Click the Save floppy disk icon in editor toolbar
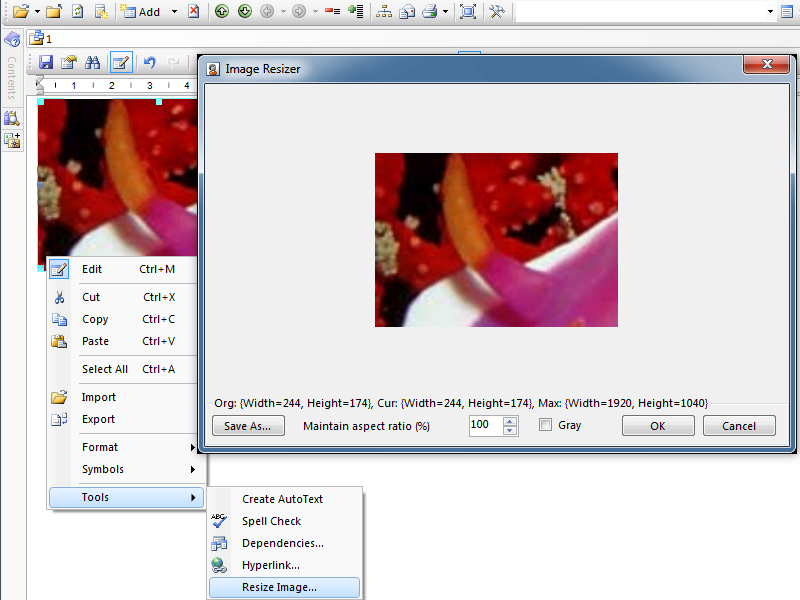Image resolution: width=800 pixels, height=600 pixels. click(x=46, y=62)
